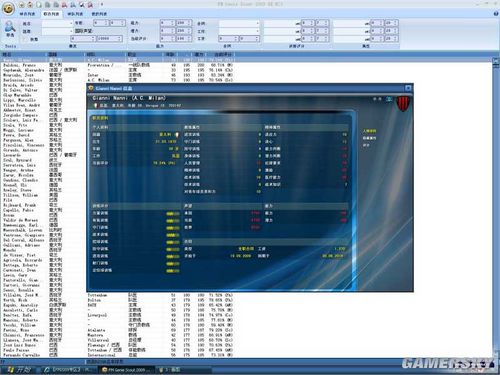Open the round application orb menu

point(8,8)
